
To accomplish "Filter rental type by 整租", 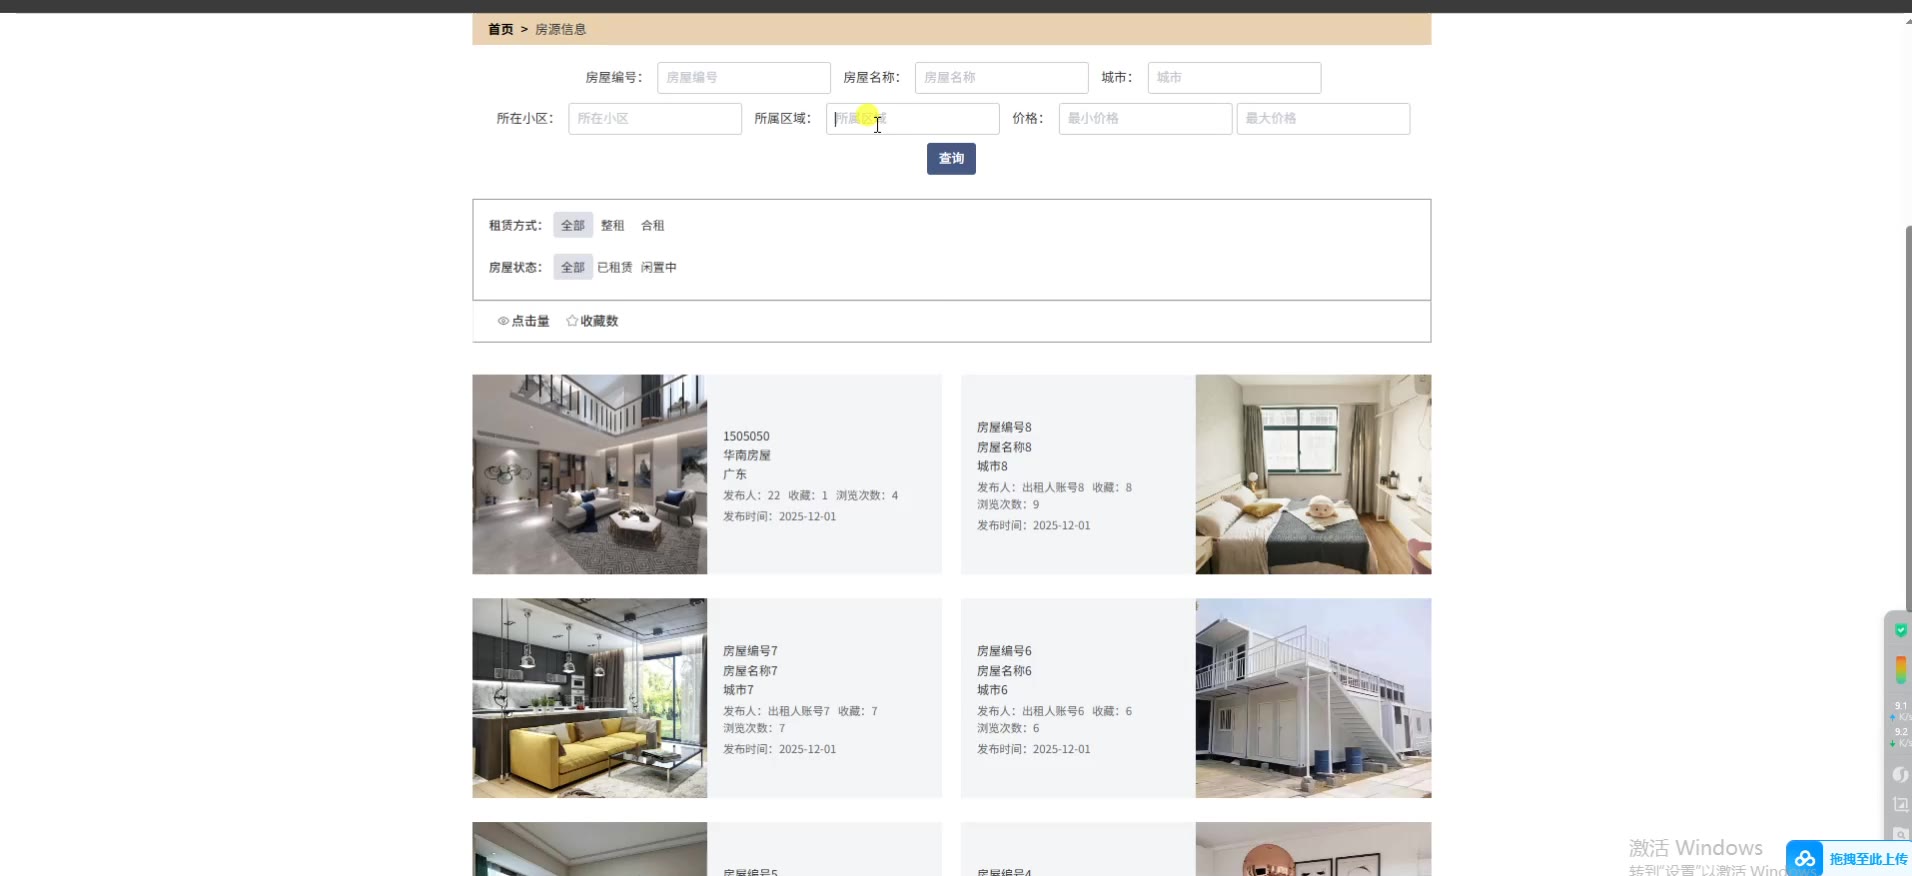I will tap(612, 226).
